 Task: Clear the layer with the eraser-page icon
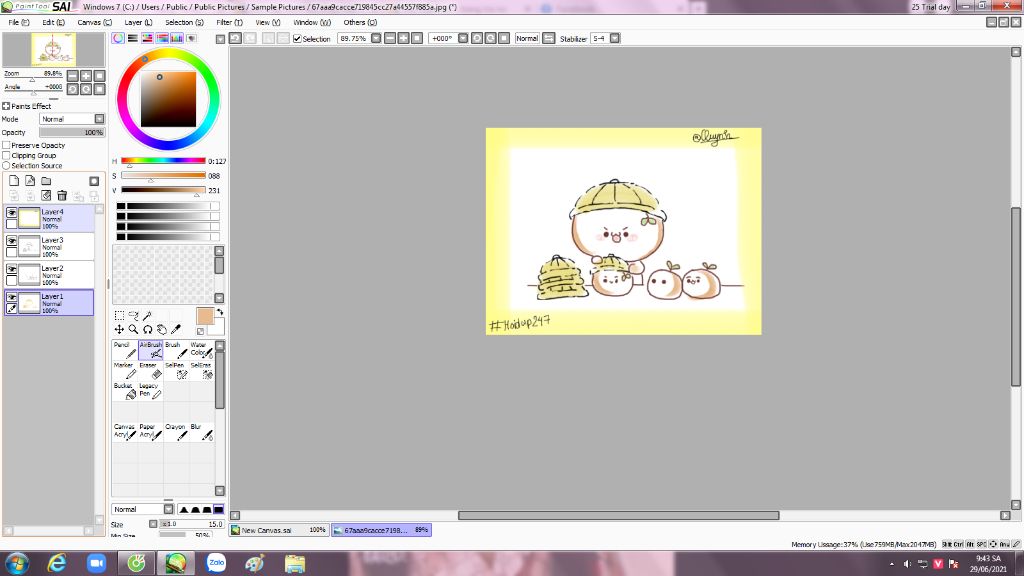point(46,195)
